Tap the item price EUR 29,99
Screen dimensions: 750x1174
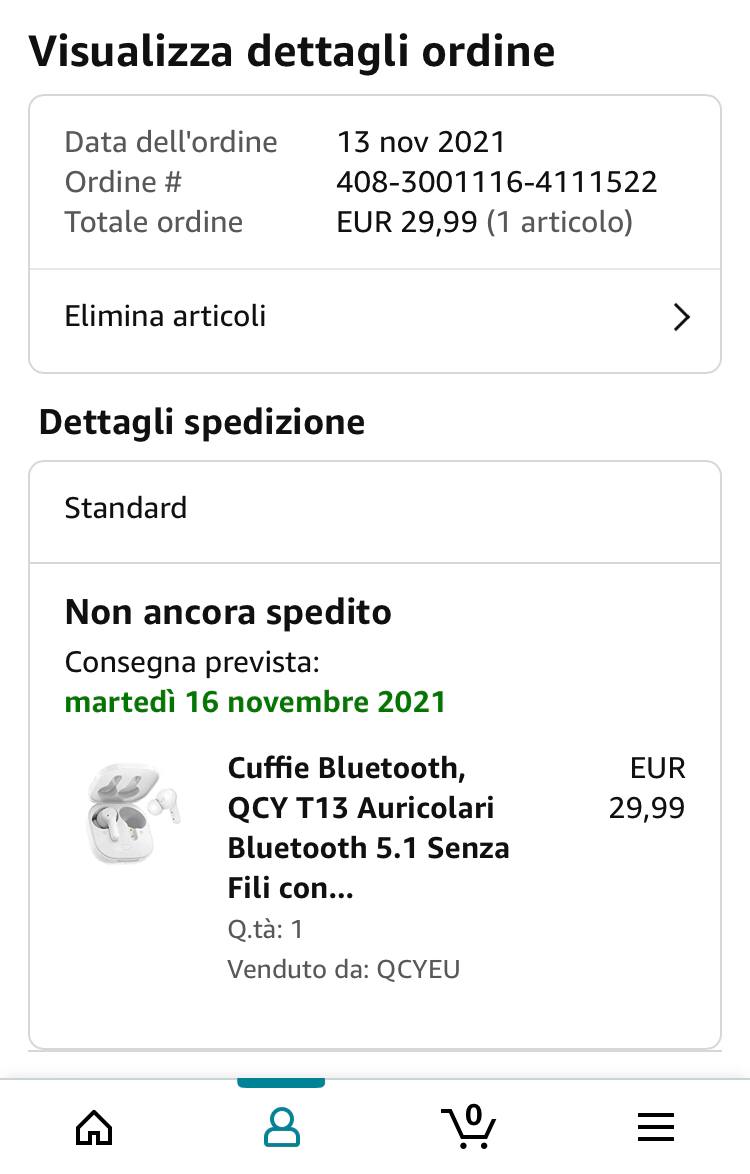(x=648, y=788)
